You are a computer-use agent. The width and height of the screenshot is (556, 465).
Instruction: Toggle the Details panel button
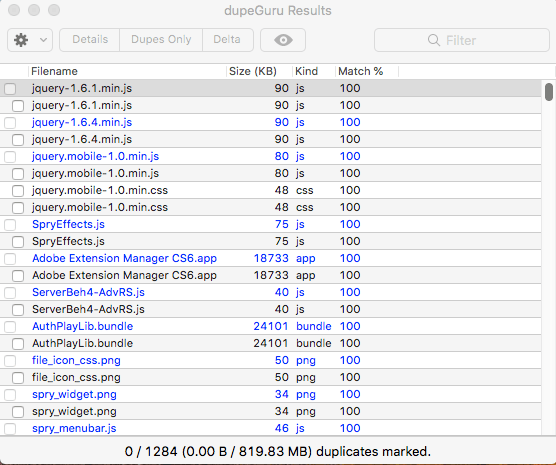coord(90,40)
